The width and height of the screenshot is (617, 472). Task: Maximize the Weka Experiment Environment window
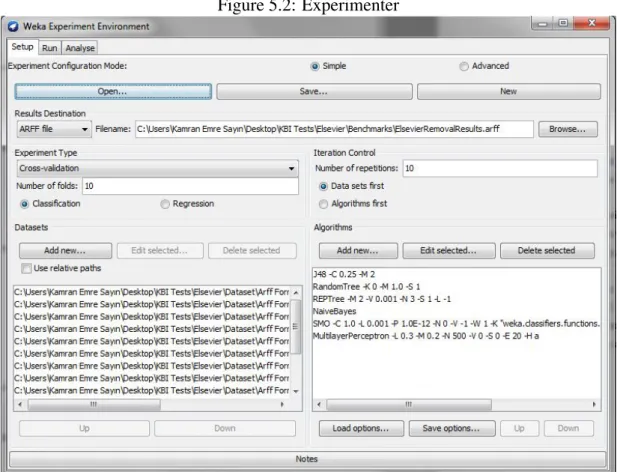563,24
